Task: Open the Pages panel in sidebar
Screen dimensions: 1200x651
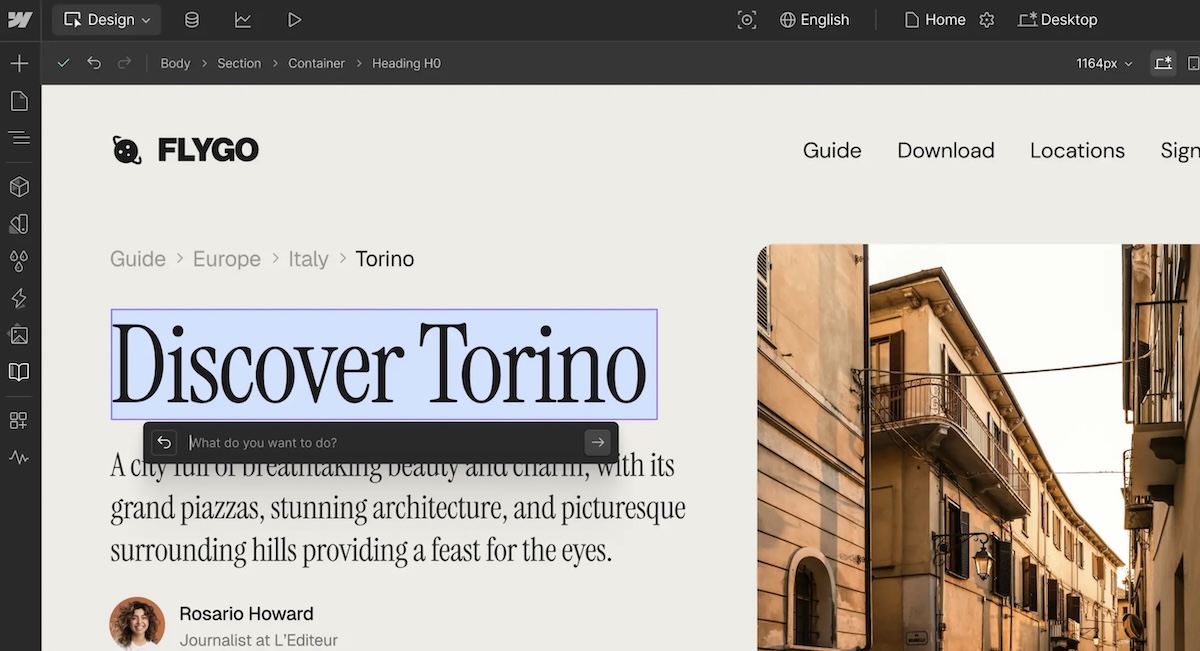Action: click(19, 101)
